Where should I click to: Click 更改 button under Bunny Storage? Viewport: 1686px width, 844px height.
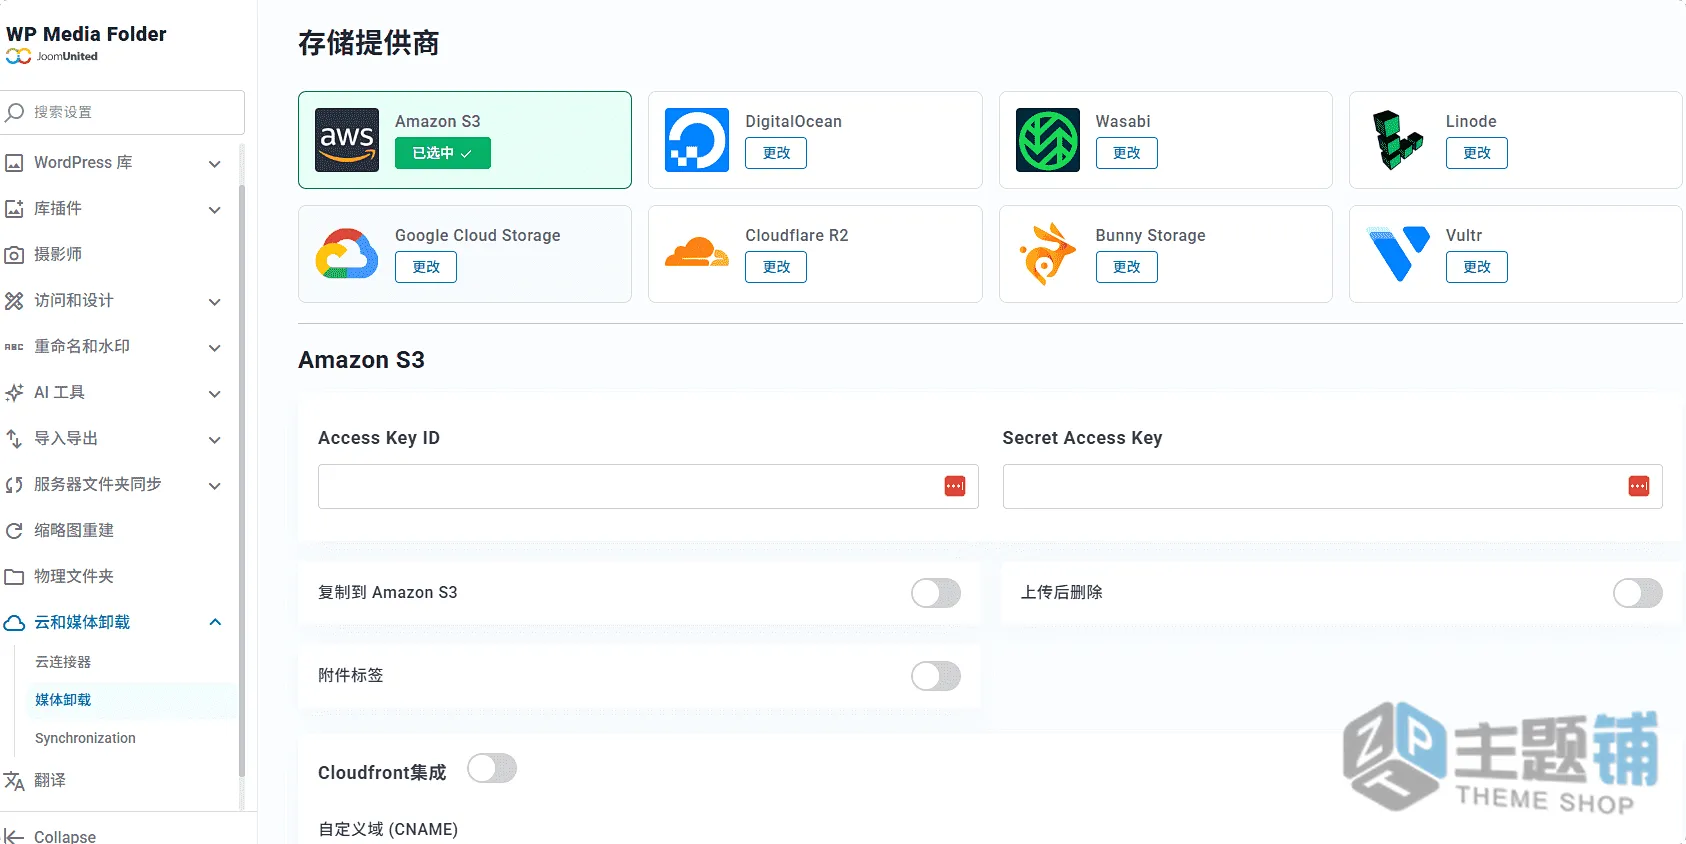pyautogui.click(x=1127, y=267)
